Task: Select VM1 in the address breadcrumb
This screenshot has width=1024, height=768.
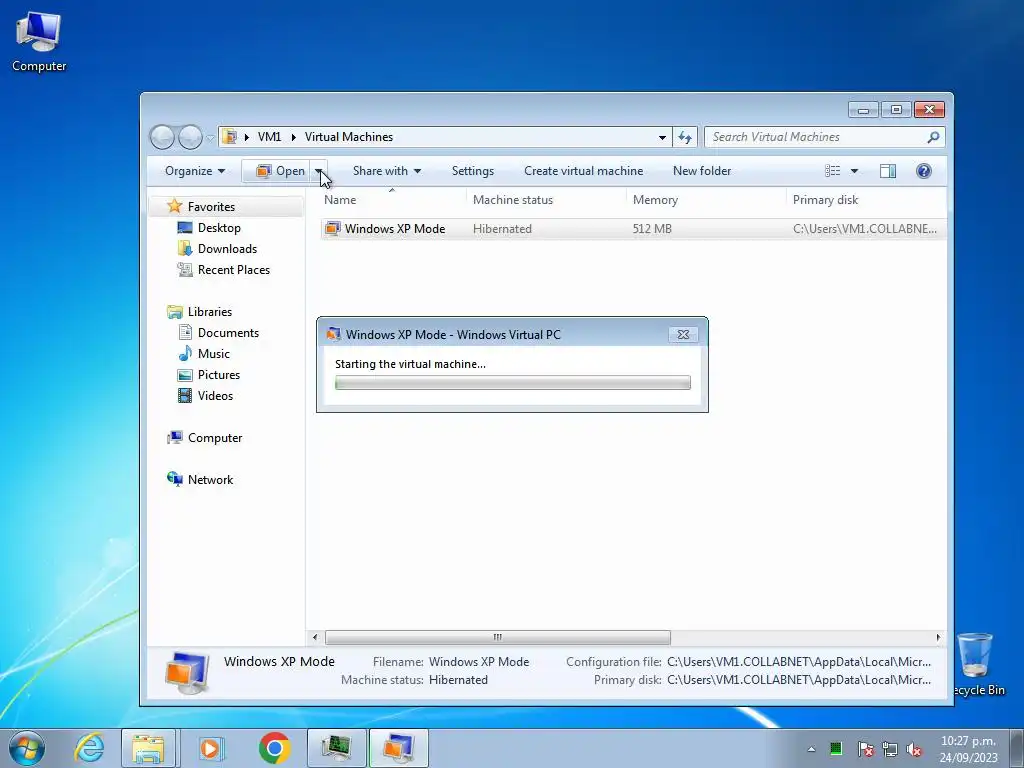Action: click(x=269, y=136)
